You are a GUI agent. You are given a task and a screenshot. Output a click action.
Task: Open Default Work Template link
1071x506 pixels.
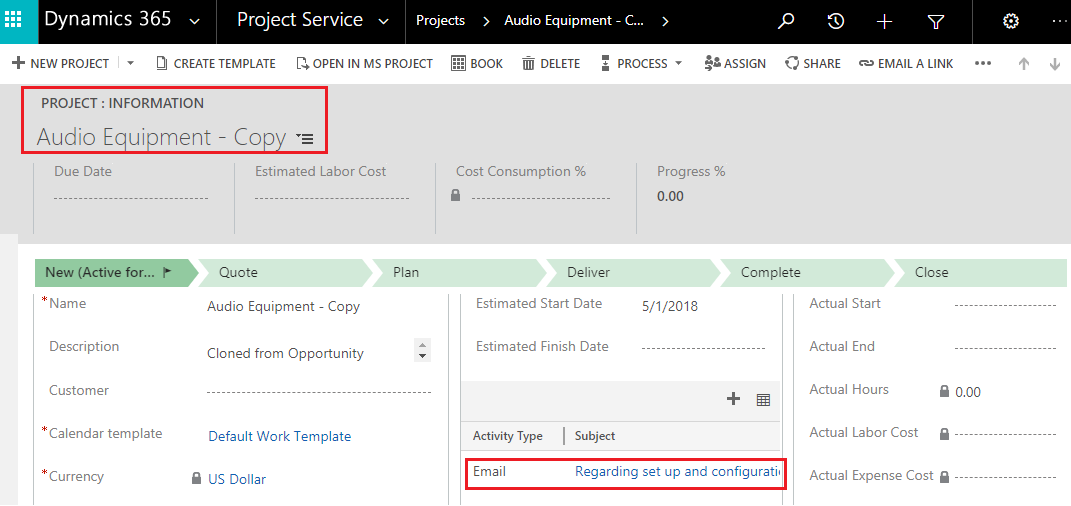[x=279, y=436]
